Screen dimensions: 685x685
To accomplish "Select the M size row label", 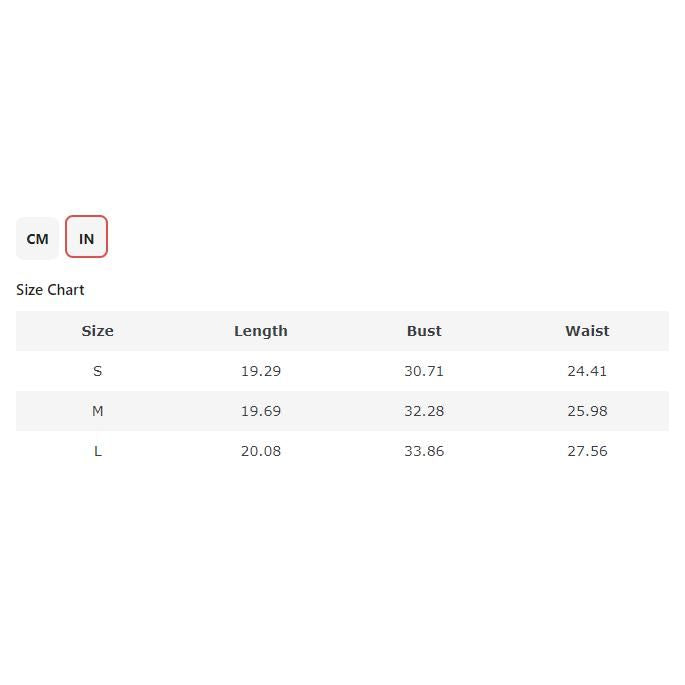I will click(x=97, y=411).
